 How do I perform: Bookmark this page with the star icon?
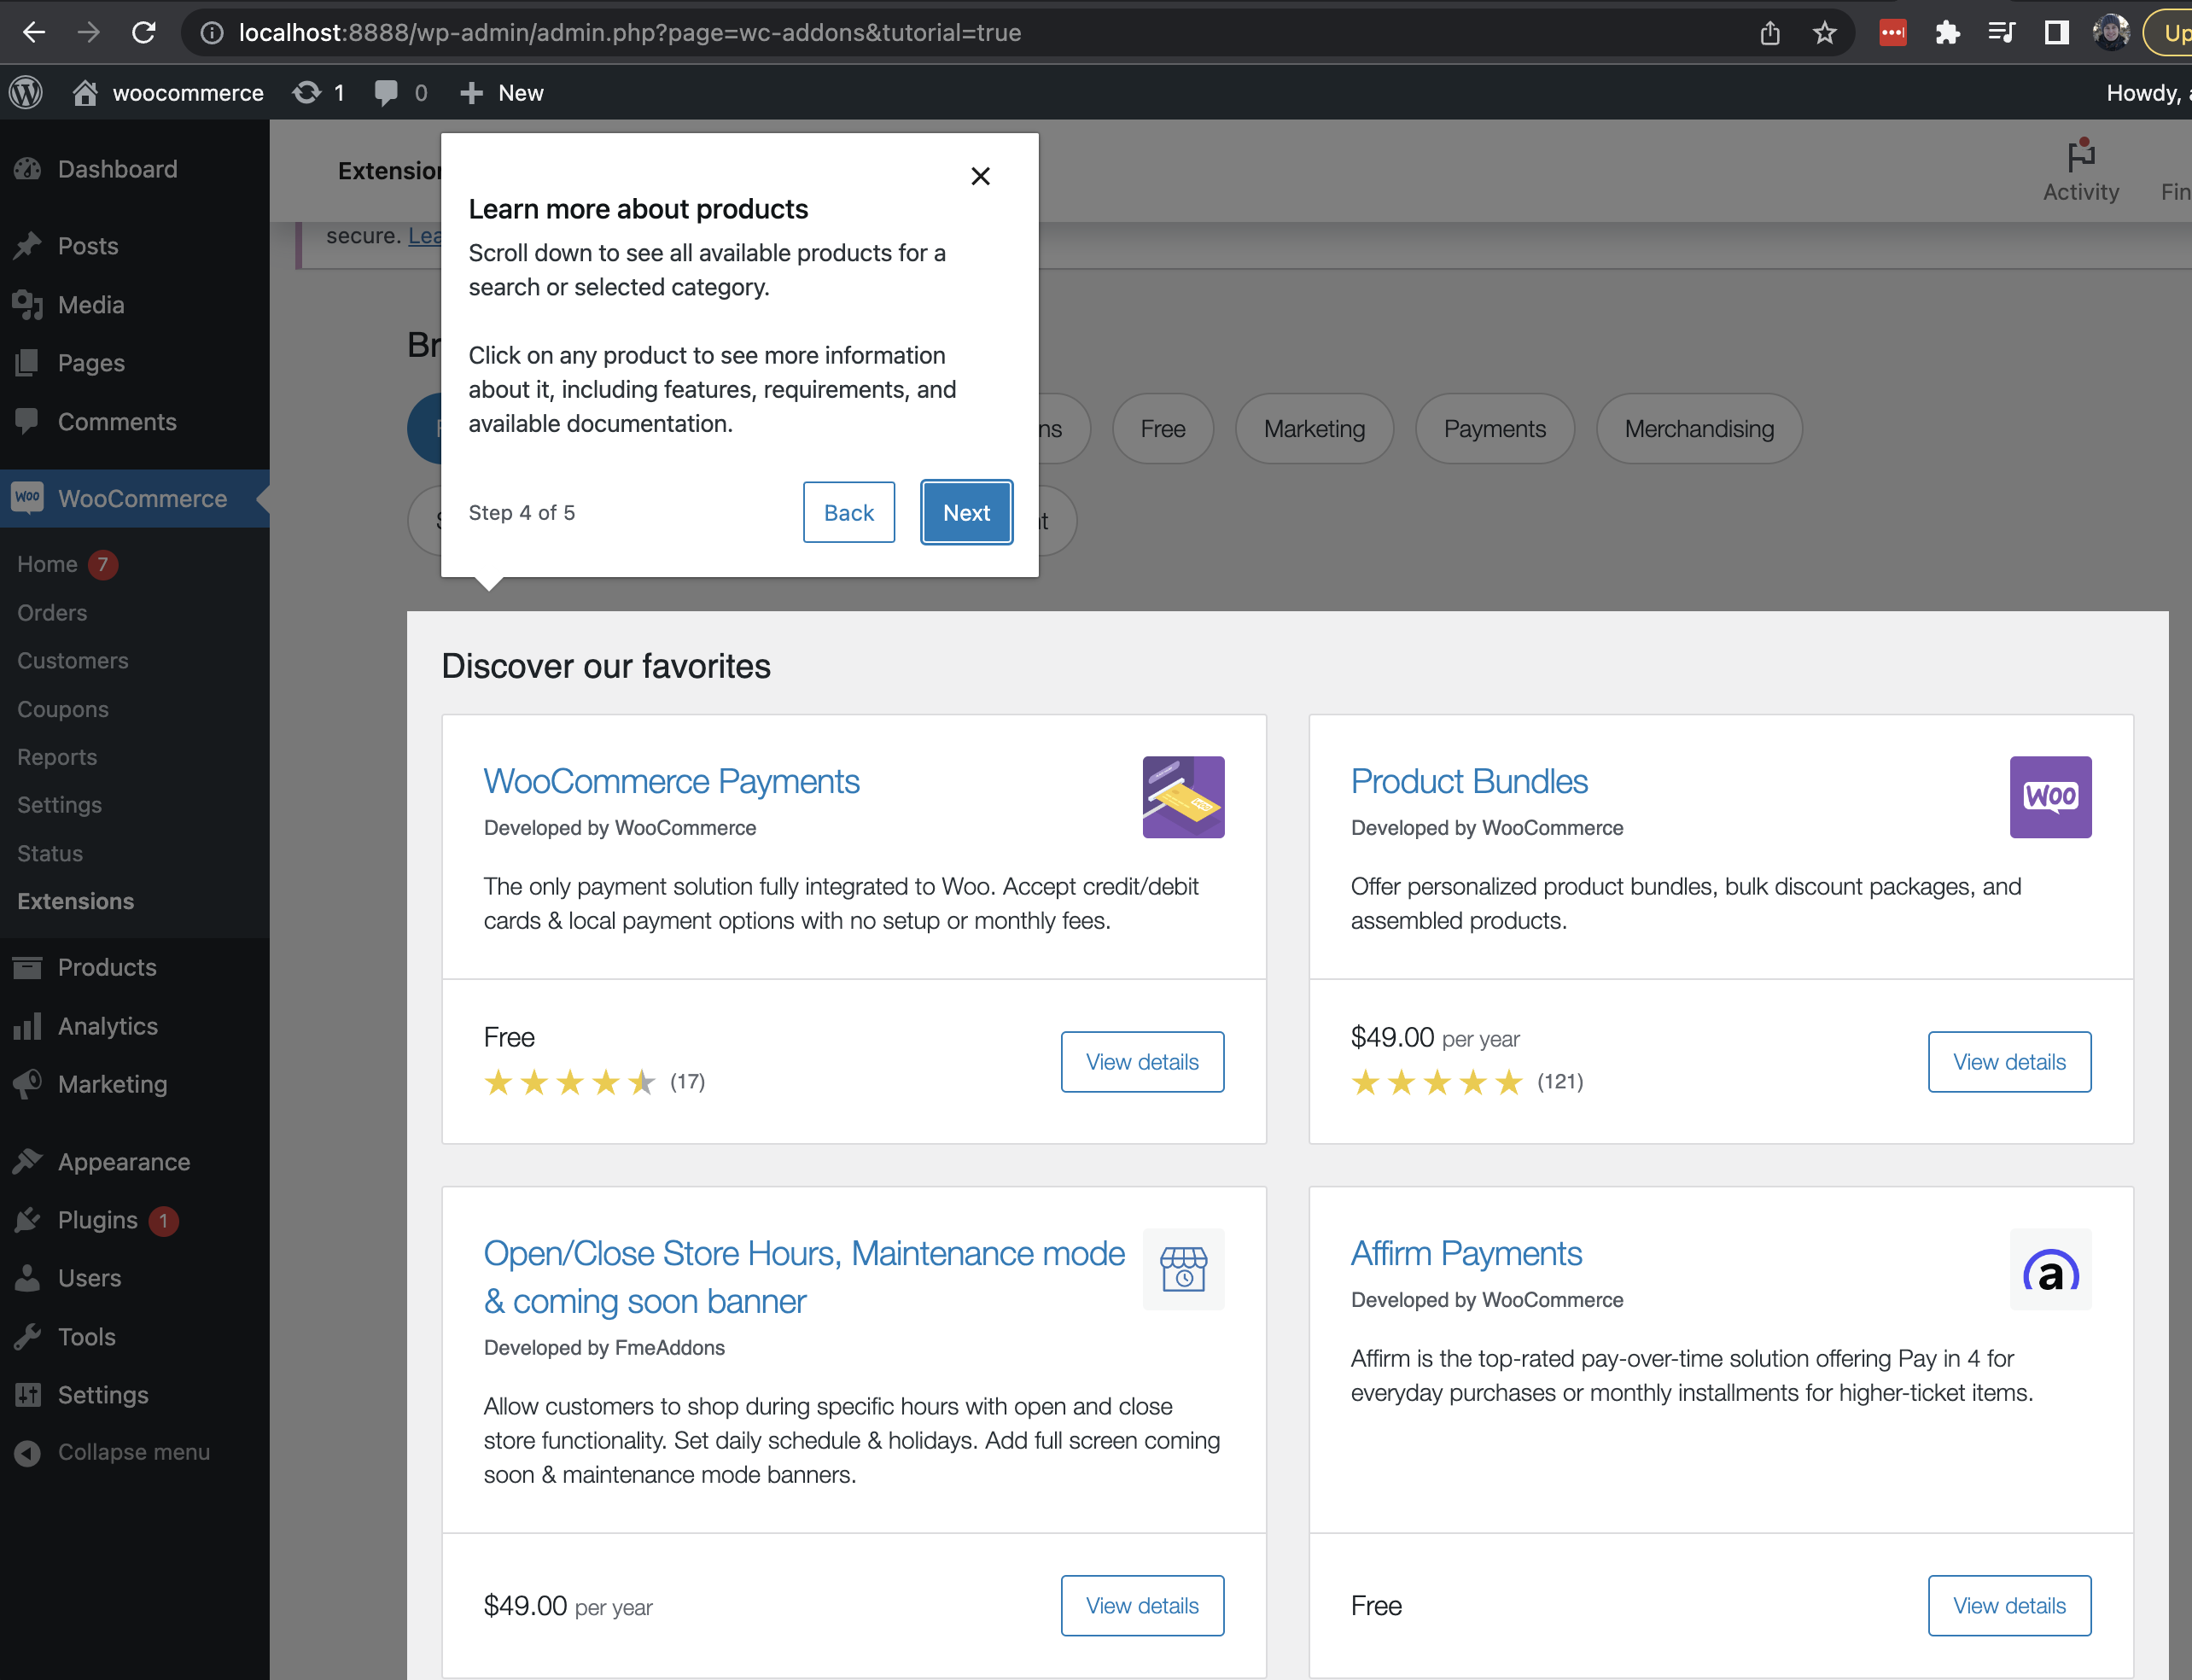point(1825,33)
